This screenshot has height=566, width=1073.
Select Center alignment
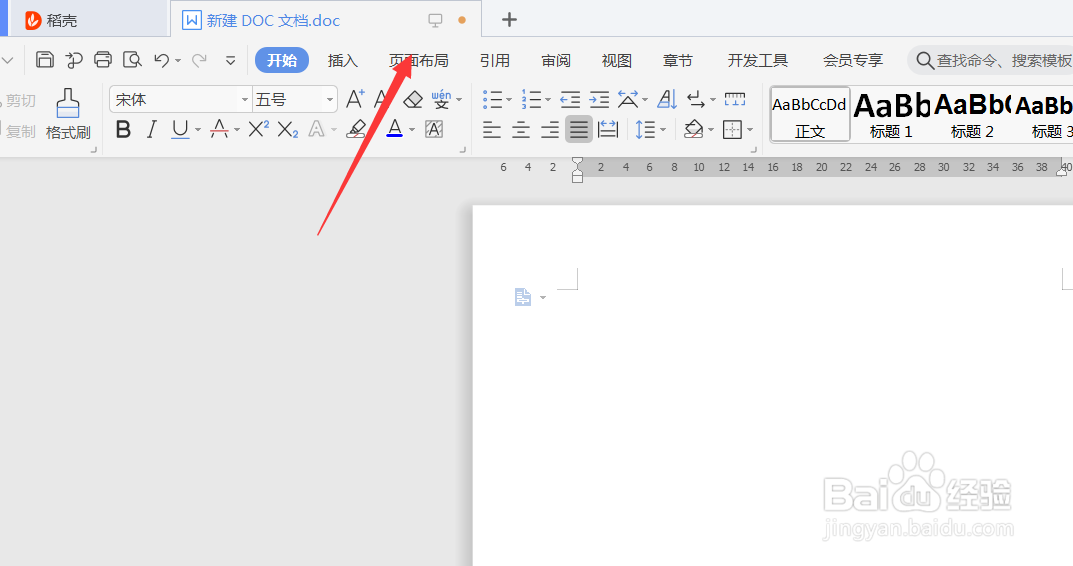coord(521,129)
